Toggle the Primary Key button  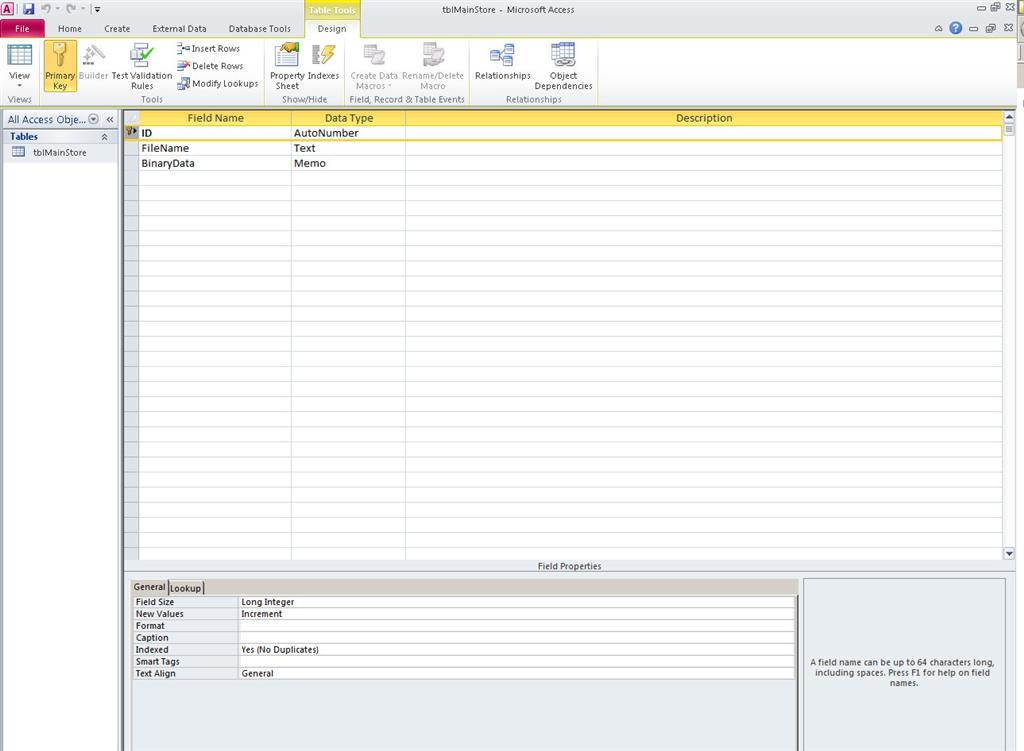60,66
